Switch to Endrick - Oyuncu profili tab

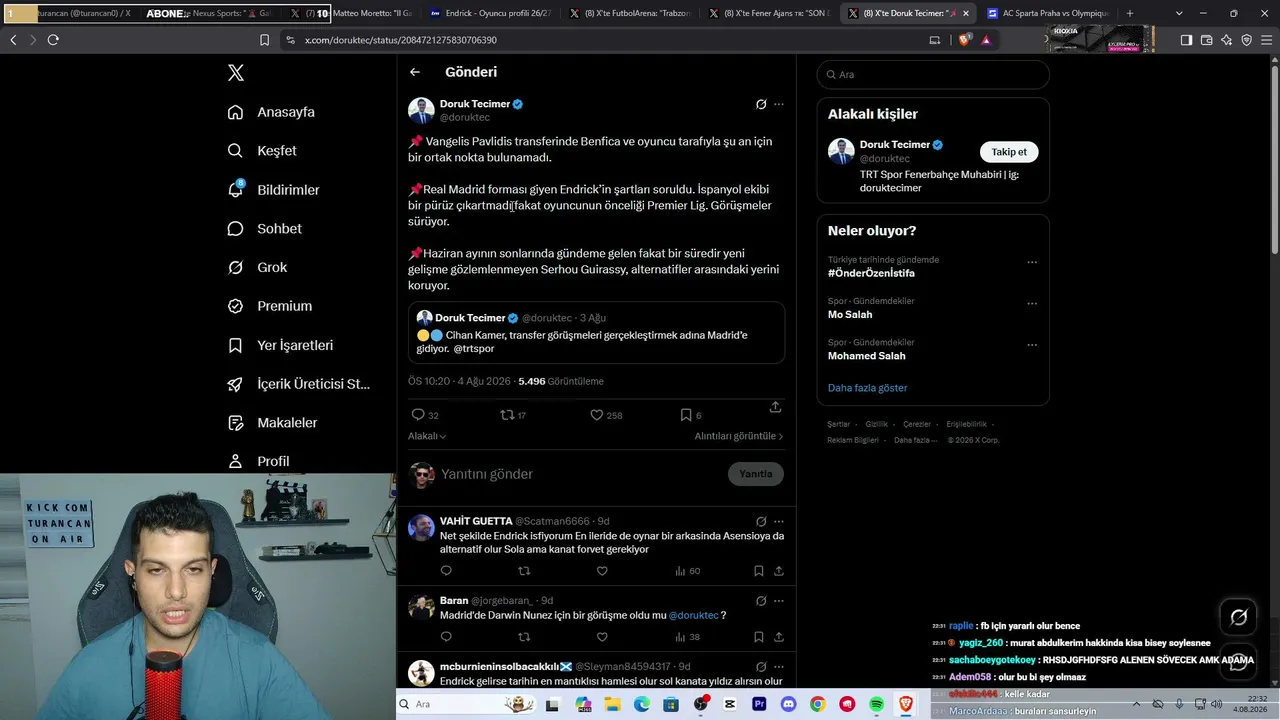coord(489,14)
